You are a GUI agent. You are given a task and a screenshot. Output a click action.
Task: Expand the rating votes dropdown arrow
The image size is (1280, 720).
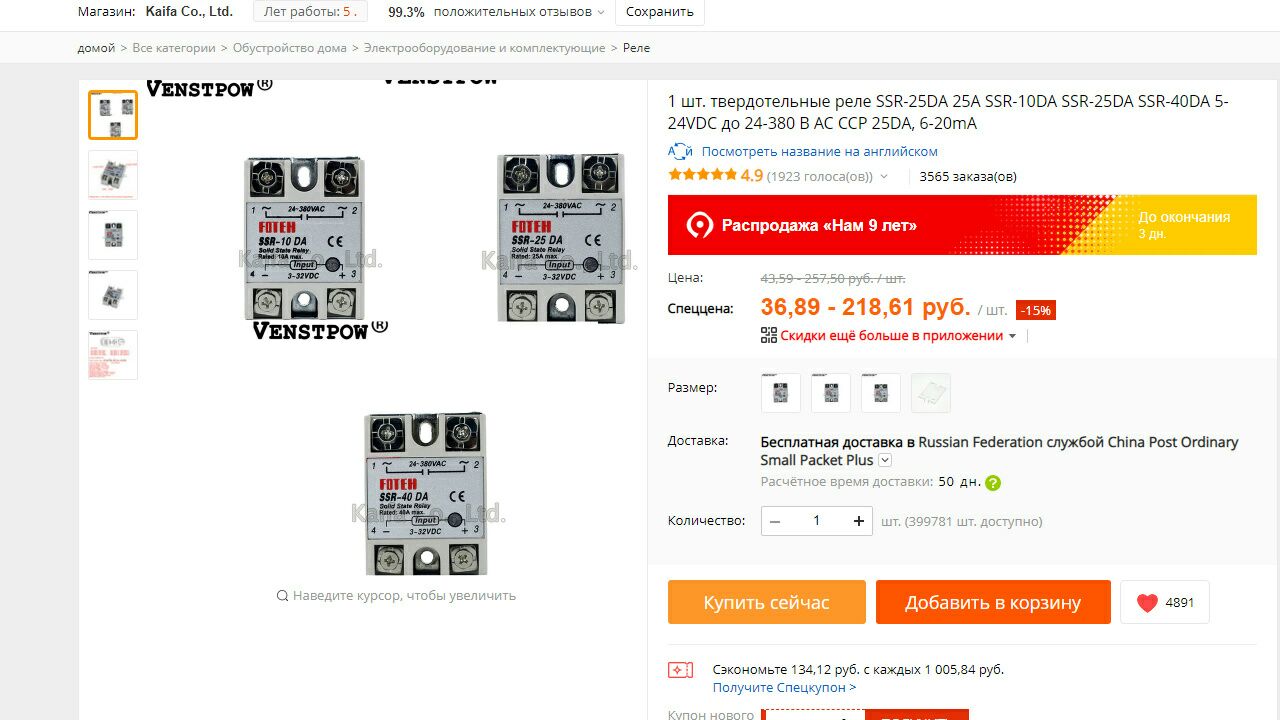pyautogui.click(x=884, y=177)
